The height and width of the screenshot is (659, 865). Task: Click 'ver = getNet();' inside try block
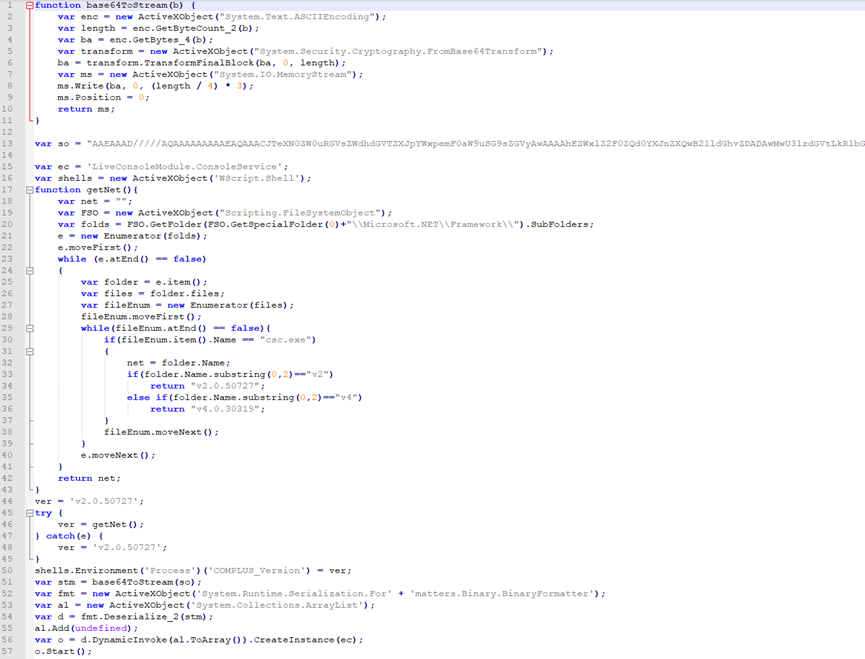click(100, 524)
